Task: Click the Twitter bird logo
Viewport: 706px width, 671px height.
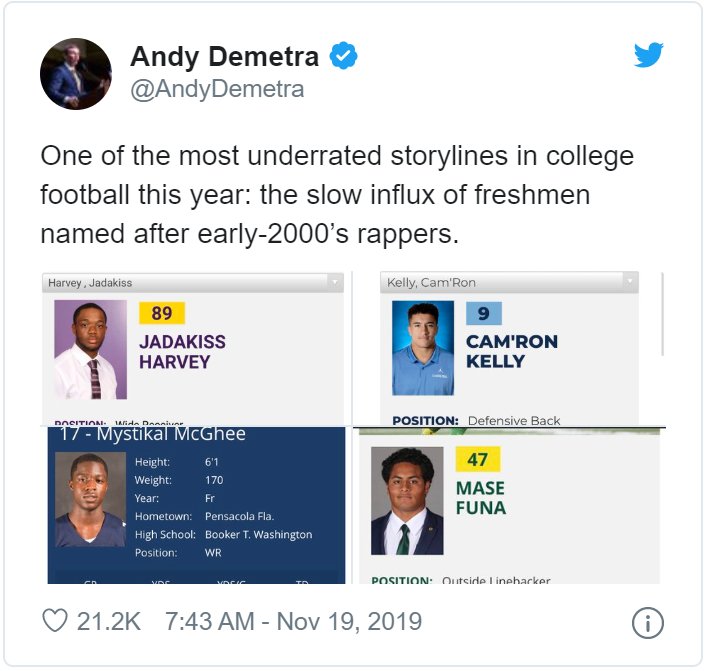Action: [x=648, y=54]
